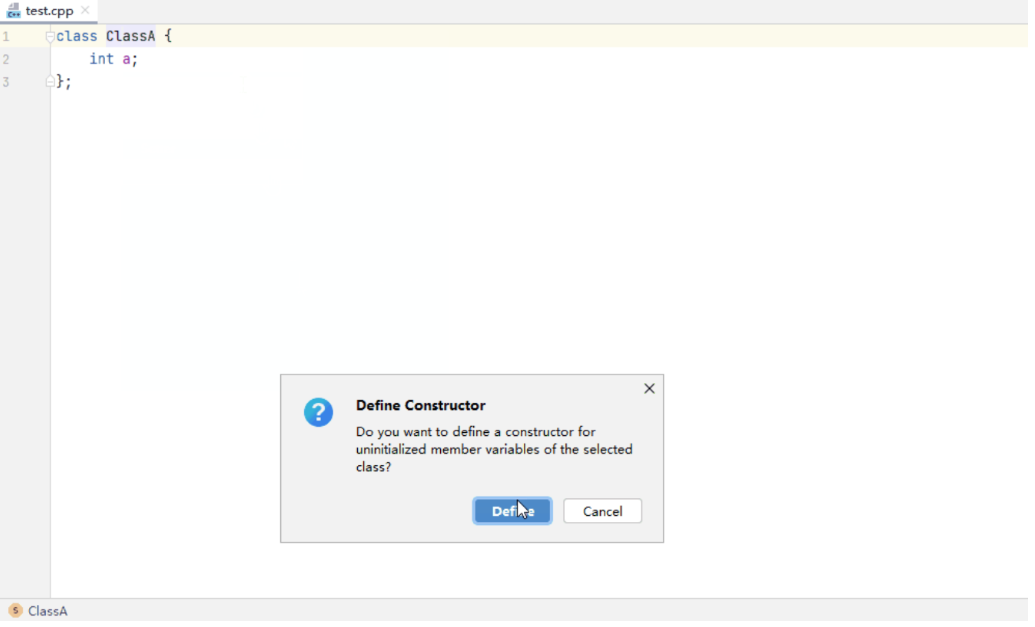The width and height of the screenshot is (1035, 627).
Task: Close the test.cpp tab
Action: 86,11
